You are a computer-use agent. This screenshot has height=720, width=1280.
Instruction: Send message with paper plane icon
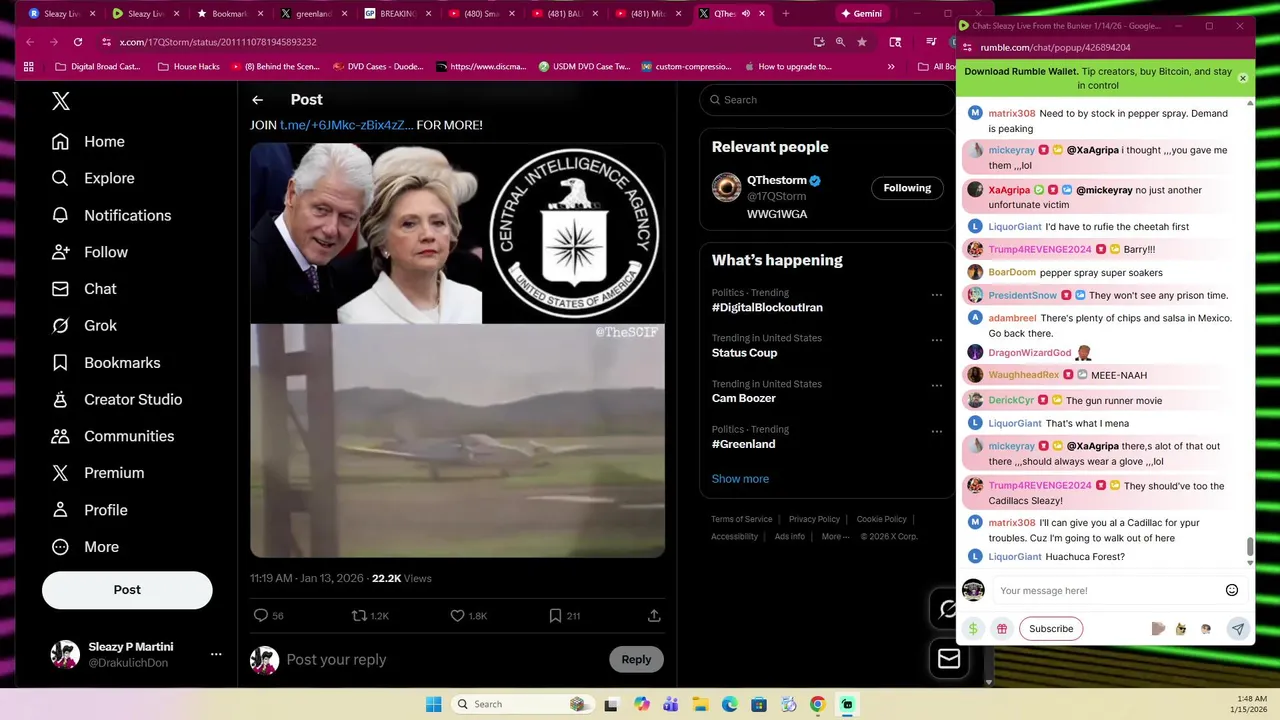1237,629
